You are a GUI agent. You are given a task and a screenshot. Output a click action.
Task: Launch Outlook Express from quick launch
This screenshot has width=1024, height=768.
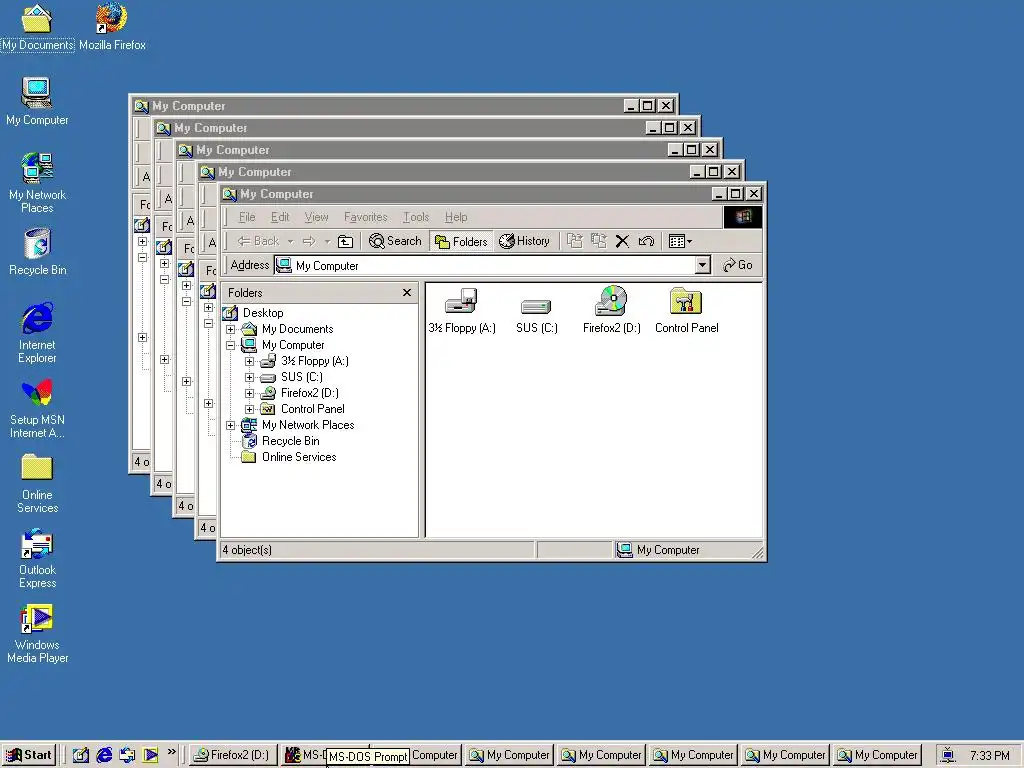click(127, 755)
